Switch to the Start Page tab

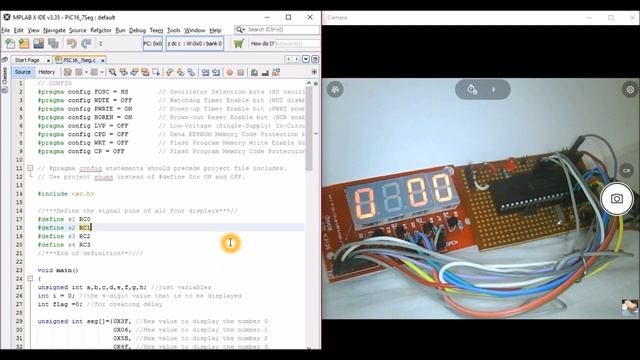tap(27, 60)
